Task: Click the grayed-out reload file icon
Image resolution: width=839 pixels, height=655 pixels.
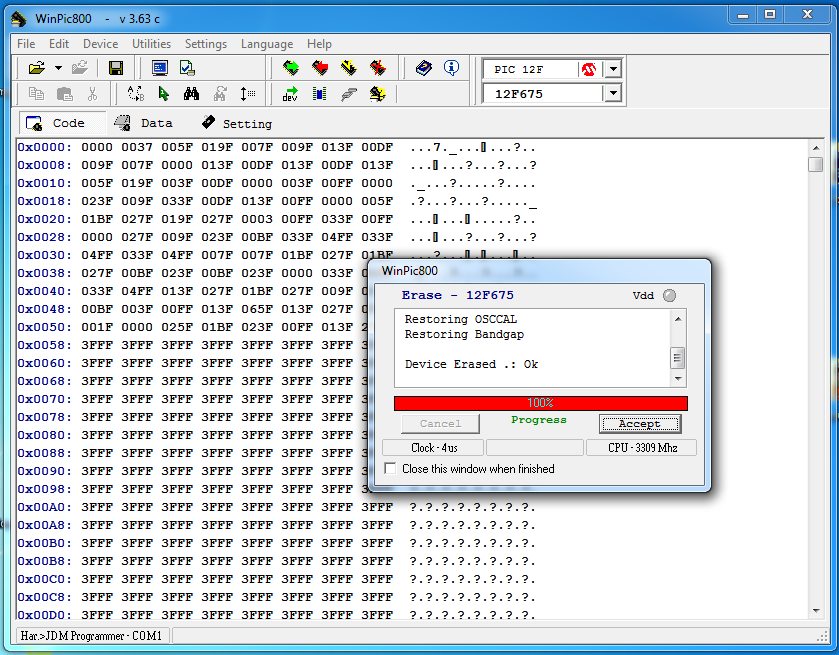Action: 80,68
